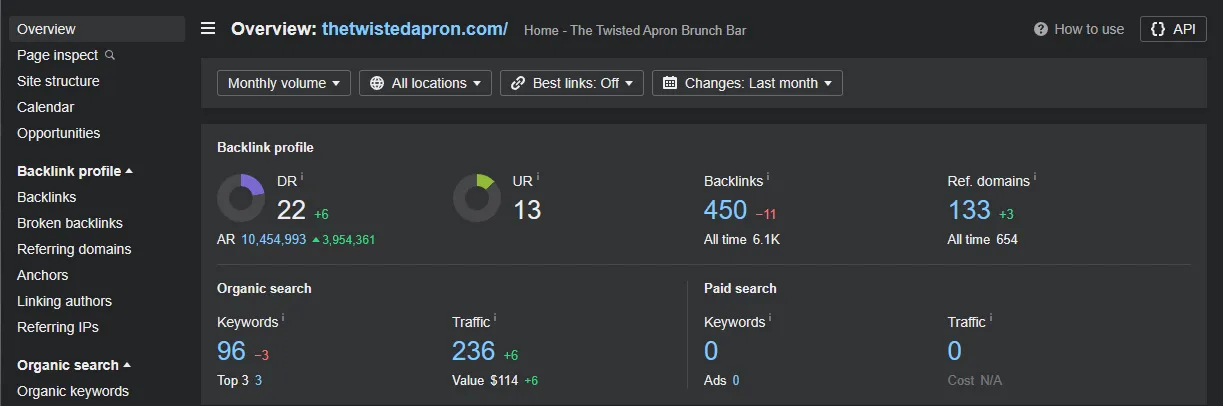Open Opportunities in the sidebar
This screenshot has width=1223, height=406.
pyautogui.click(x=59, y=133)
